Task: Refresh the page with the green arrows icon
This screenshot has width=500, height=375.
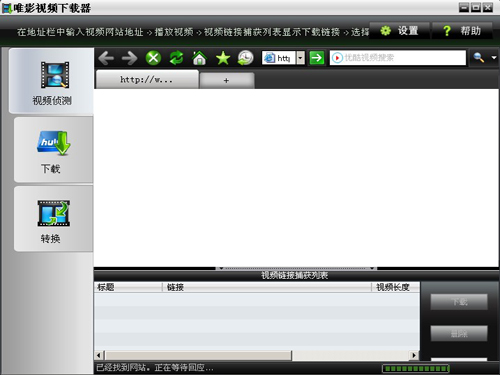Action: (176, 58)
